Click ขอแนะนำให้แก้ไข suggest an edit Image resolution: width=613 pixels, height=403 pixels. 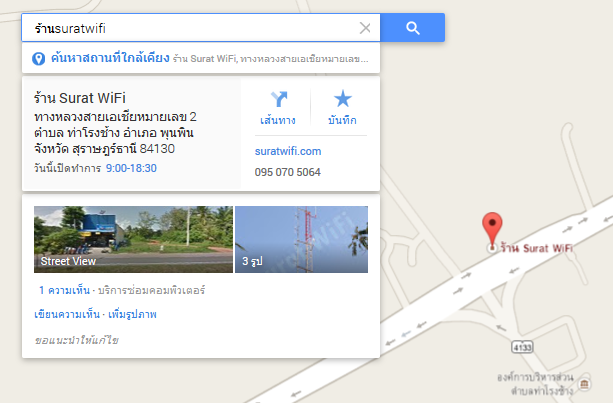pyautogui.click(x=76, y=340)
